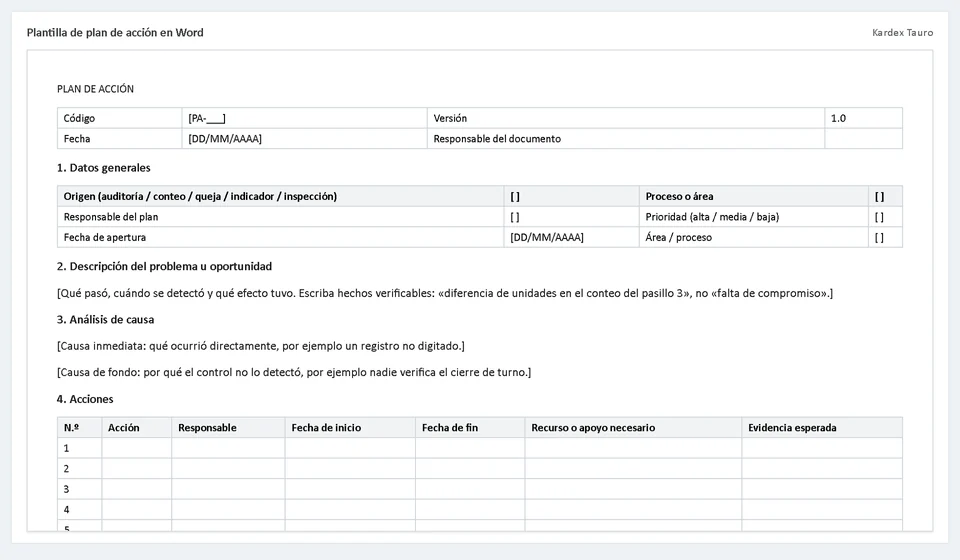
Task: Click the 'Recurso o apoyo necesario' column header
Action: 633,428
